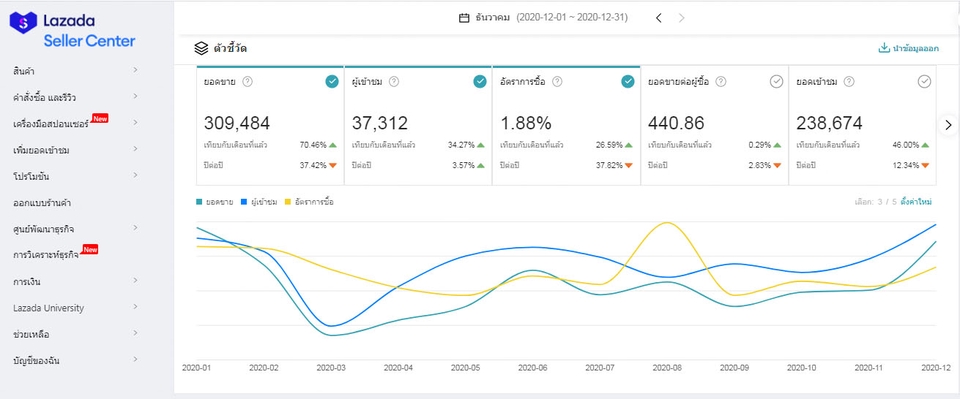Go to previous month arrow
This screenshot has height=399, width=960.
(x=659, y=18)
